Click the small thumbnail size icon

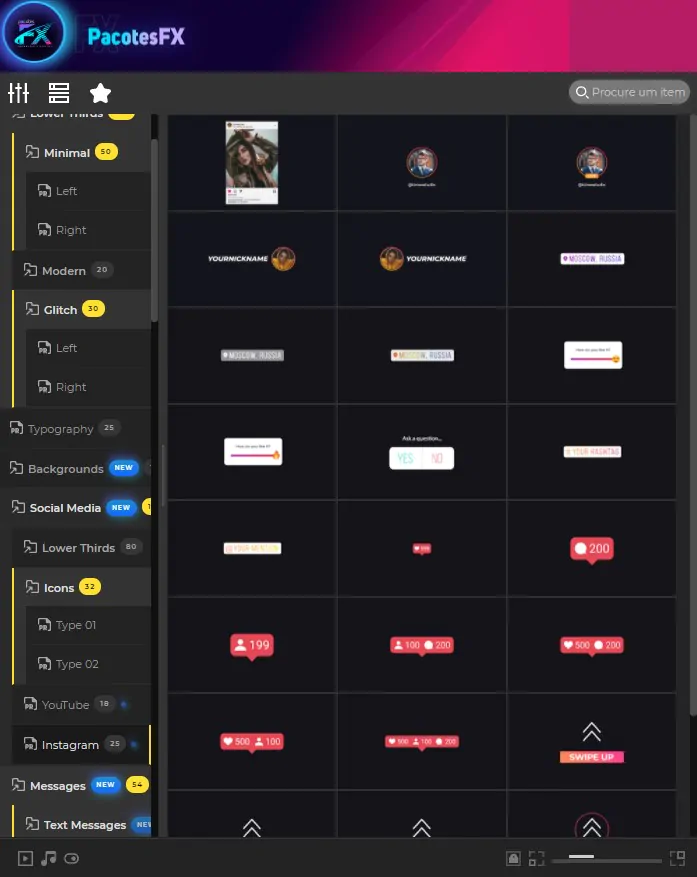coord(537,858)
